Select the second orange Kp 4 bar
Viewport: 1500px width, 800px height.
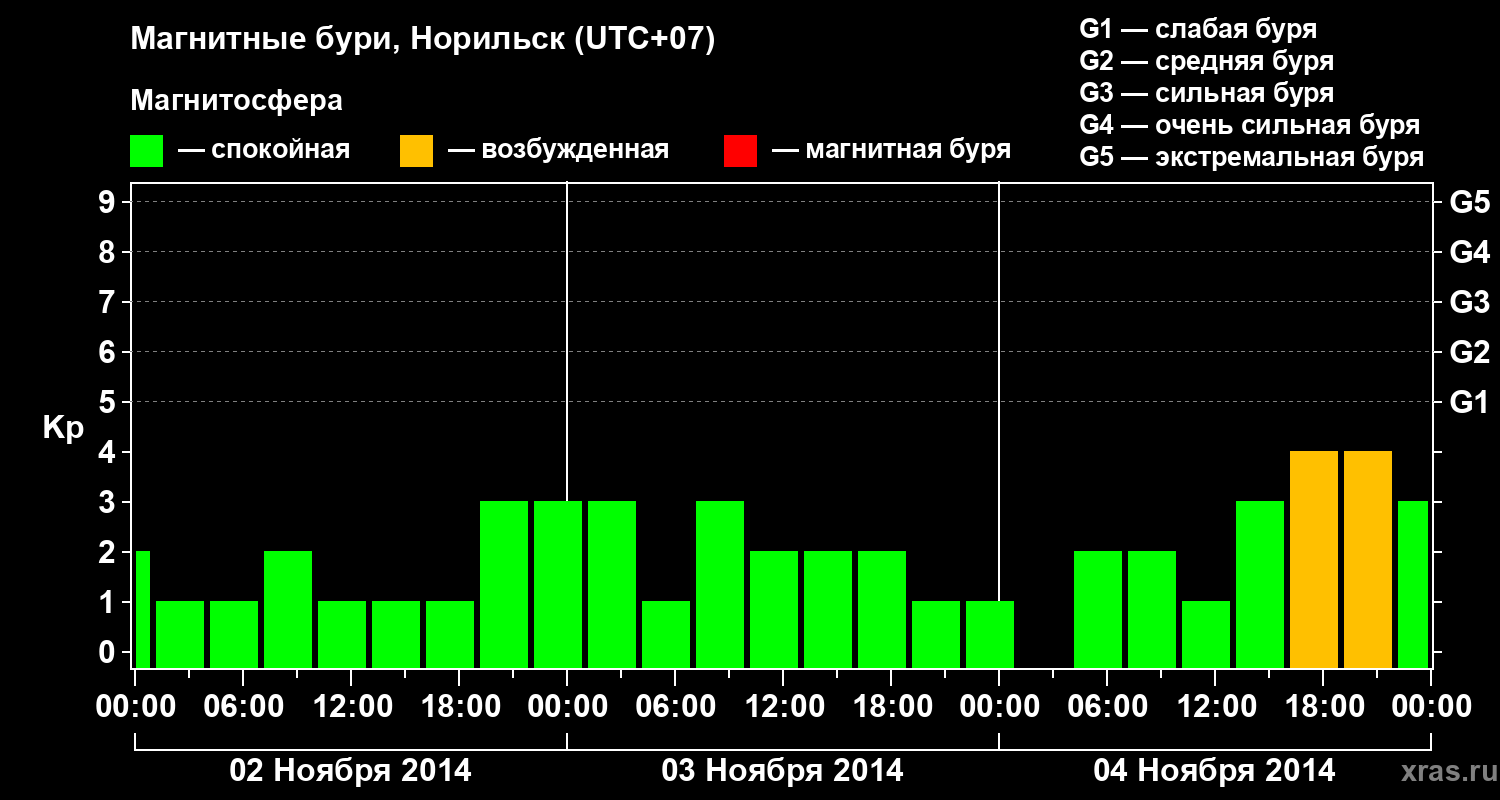(x=1368, y=559)
